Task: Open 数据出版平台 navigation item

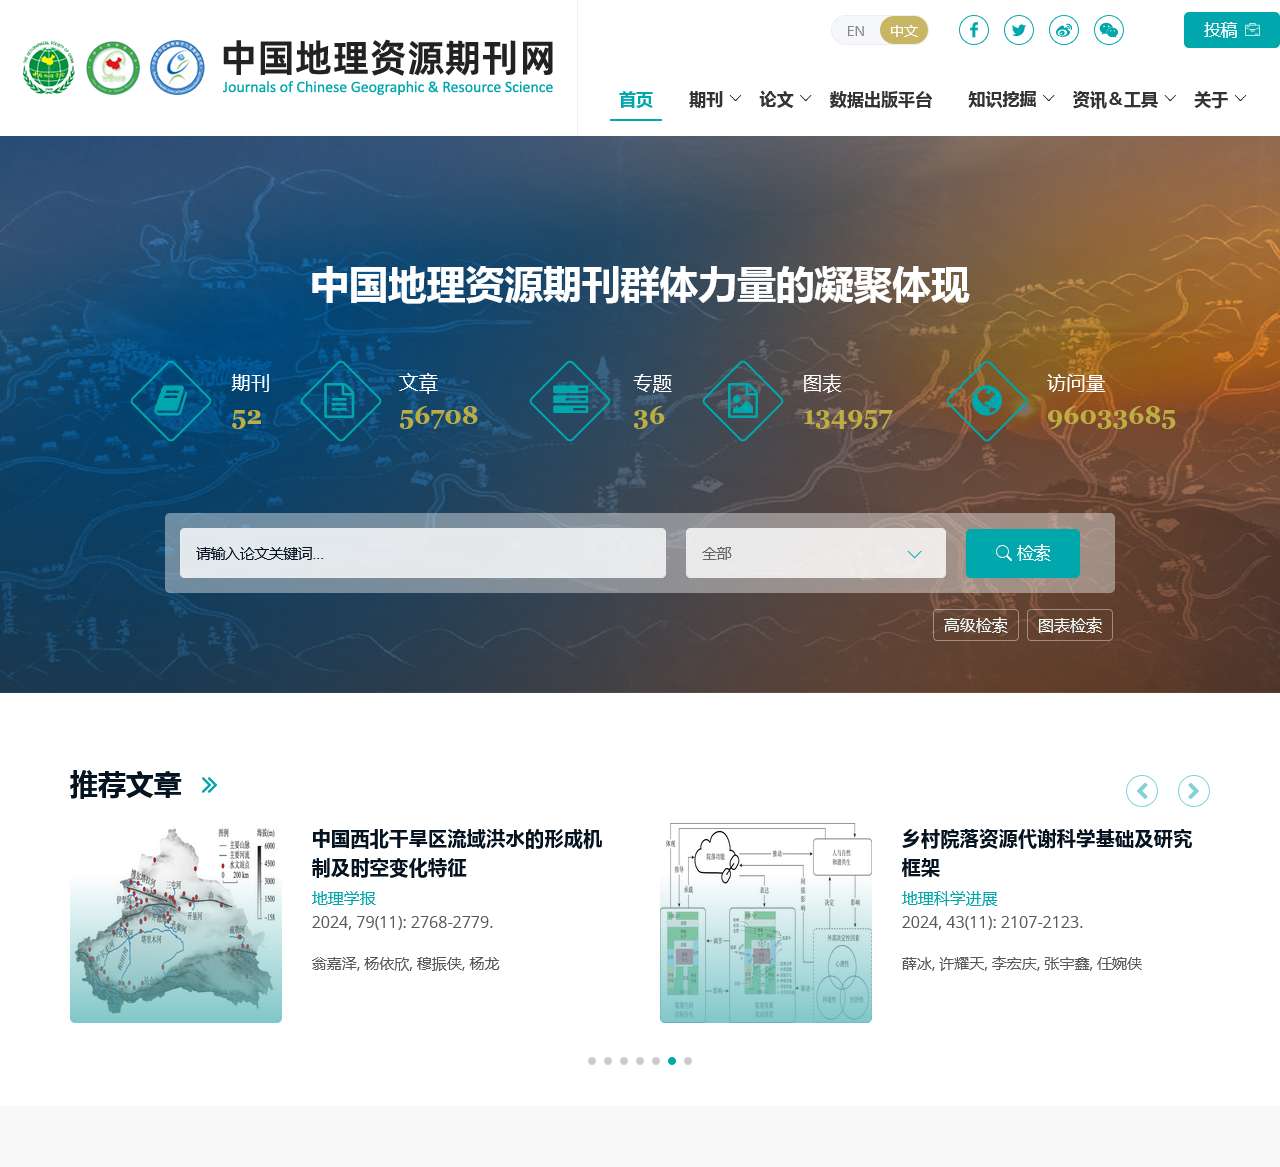Action: 881,99
